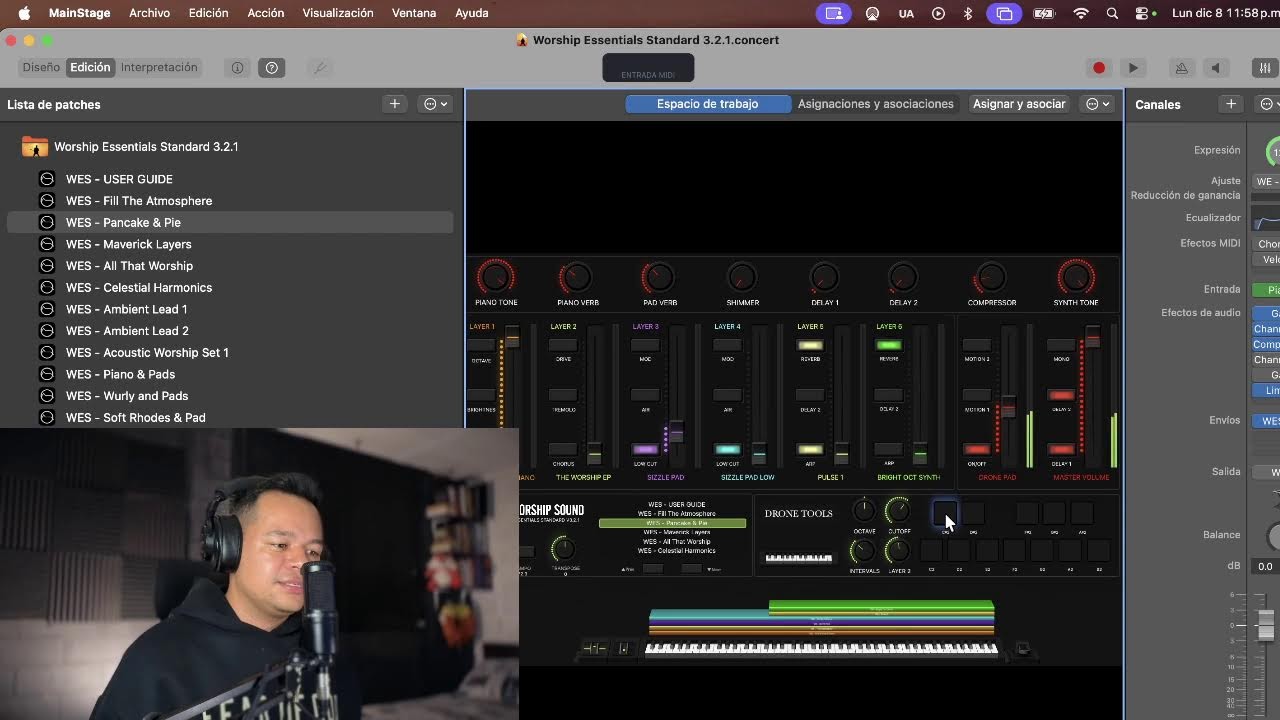1280x720 pixels.
Task: Click the patch icon beside WES - USER GUIDE
Action: coord(46,179)
